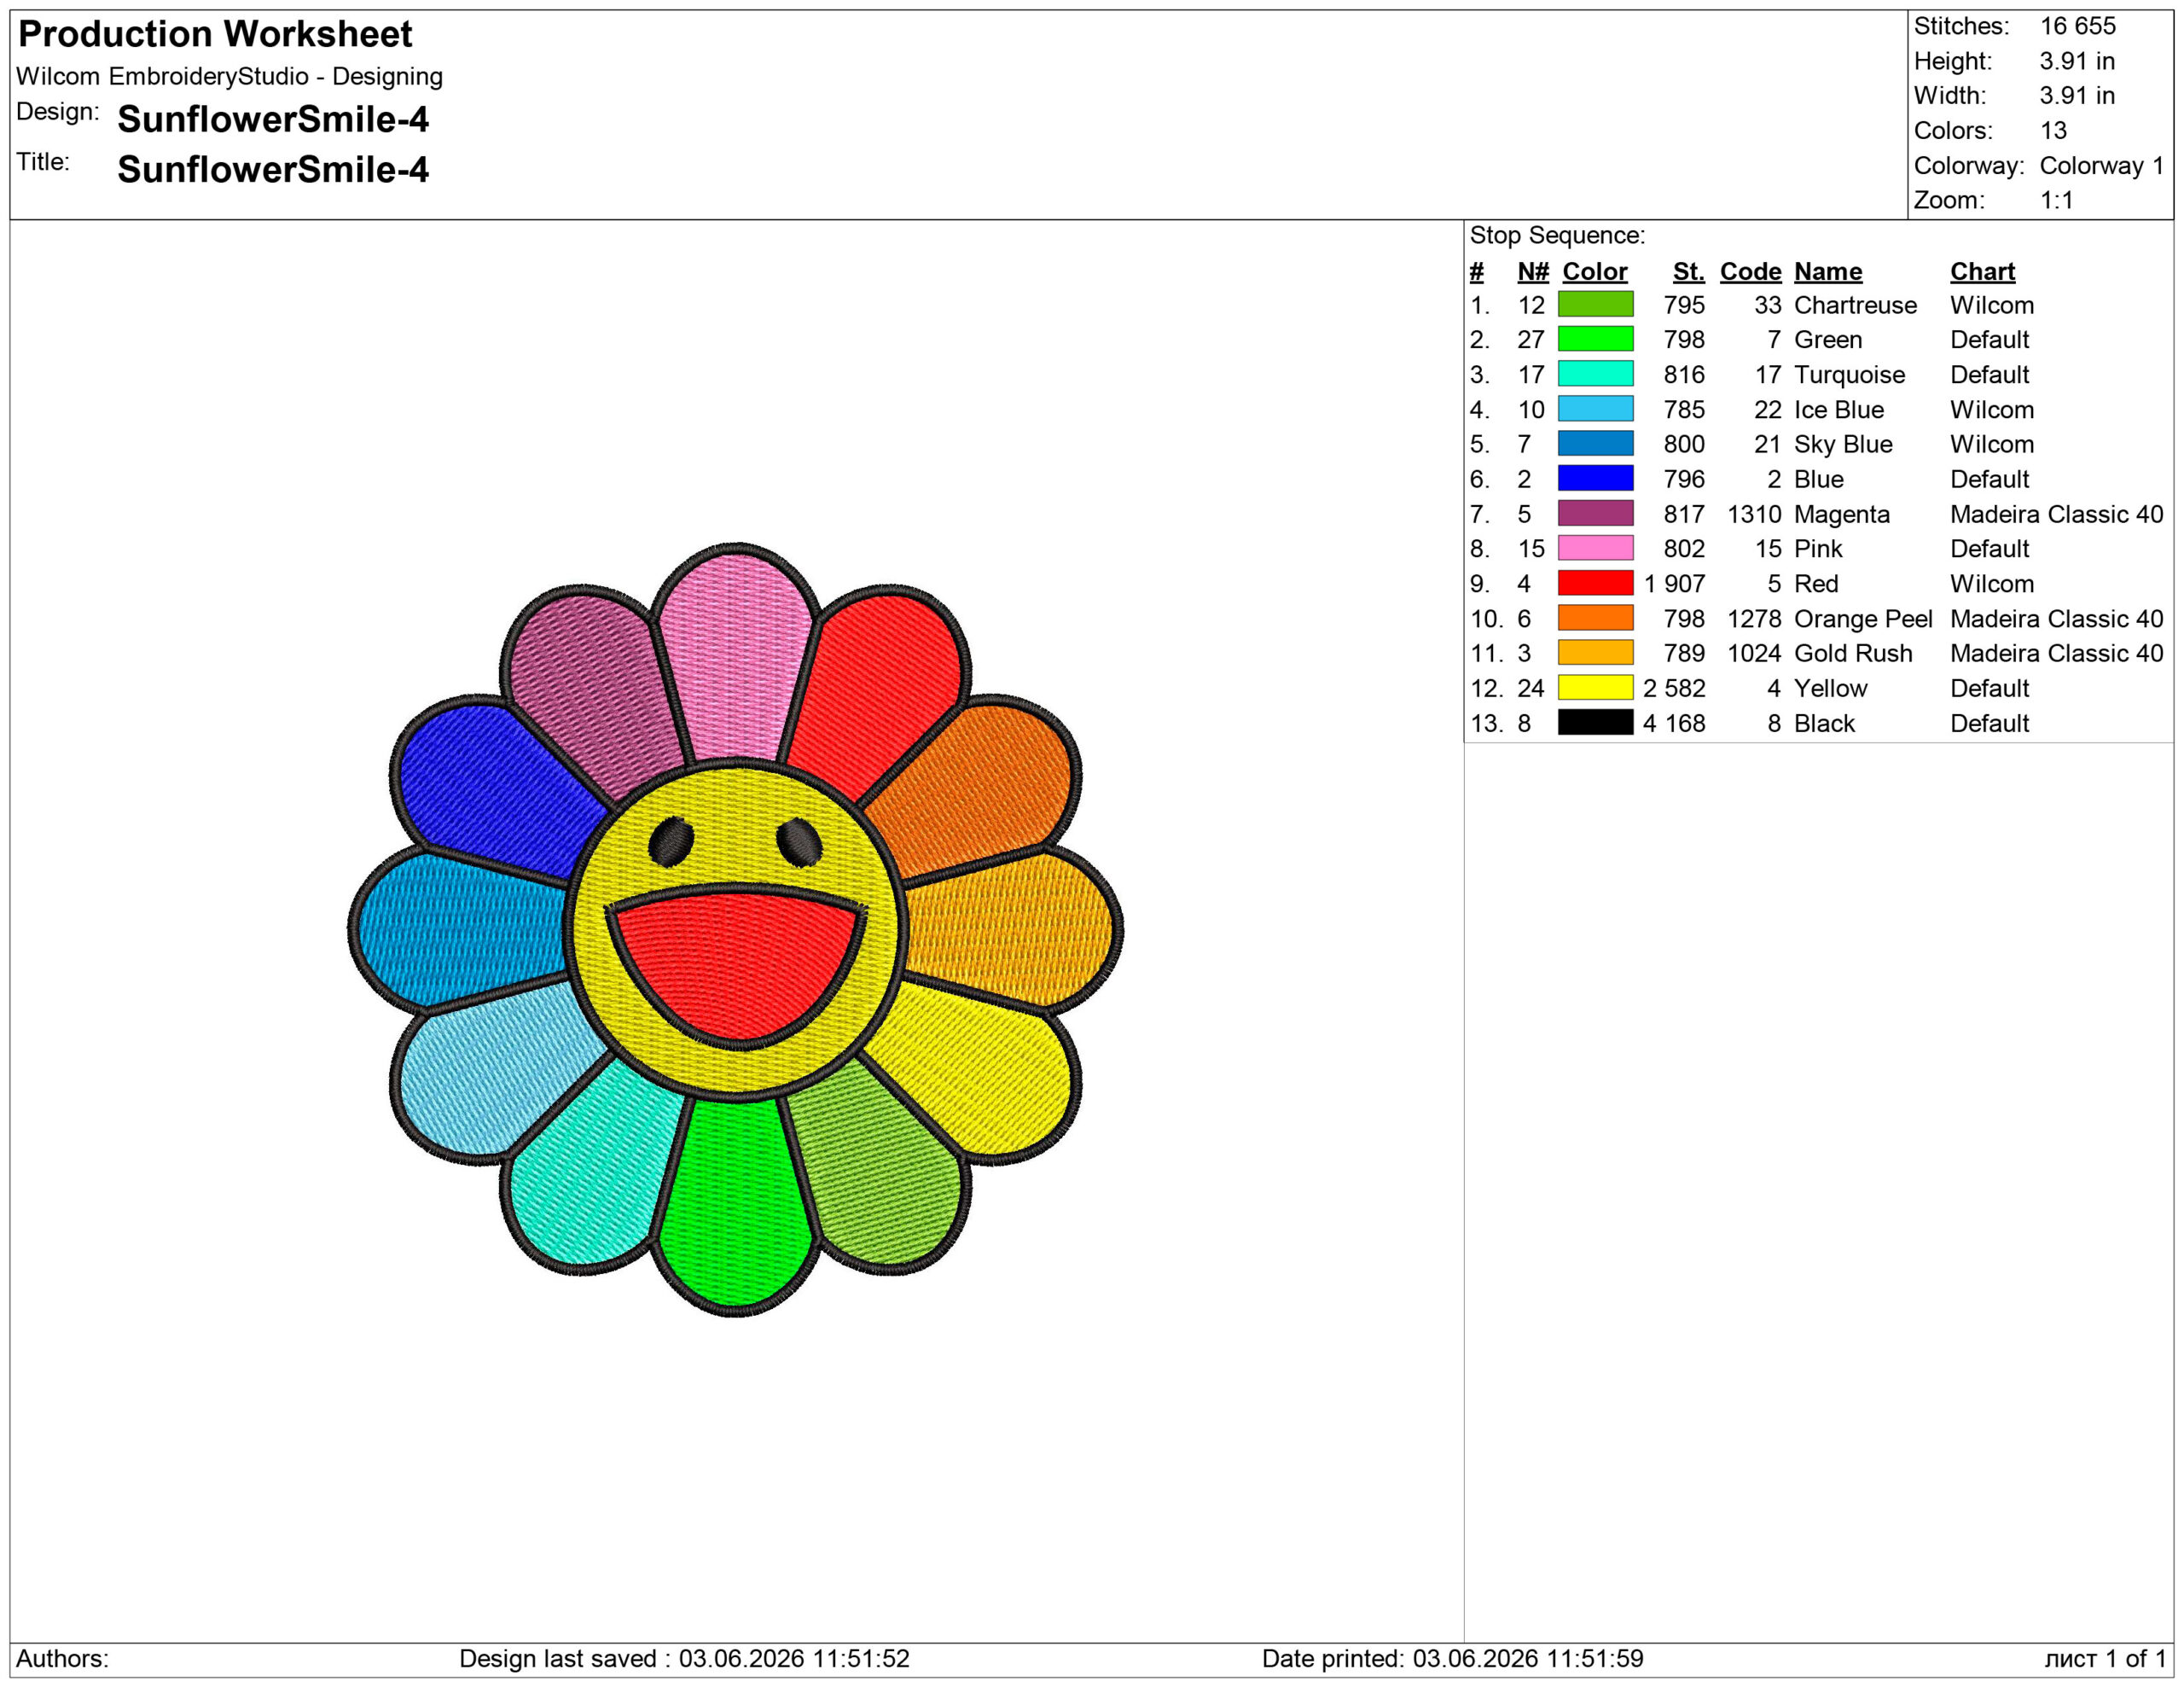
Task: Click the 'Color' column header
Action: tap(1595, 271)
